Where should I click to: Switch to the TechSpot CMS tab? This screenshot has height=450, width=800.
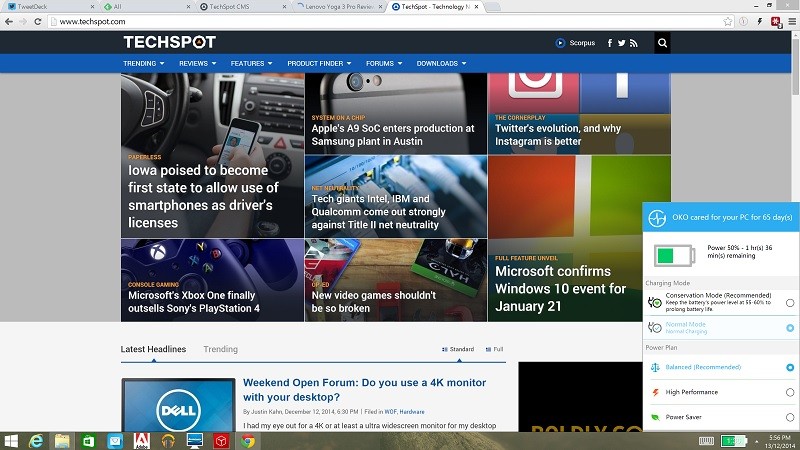[x=242, y=7]
